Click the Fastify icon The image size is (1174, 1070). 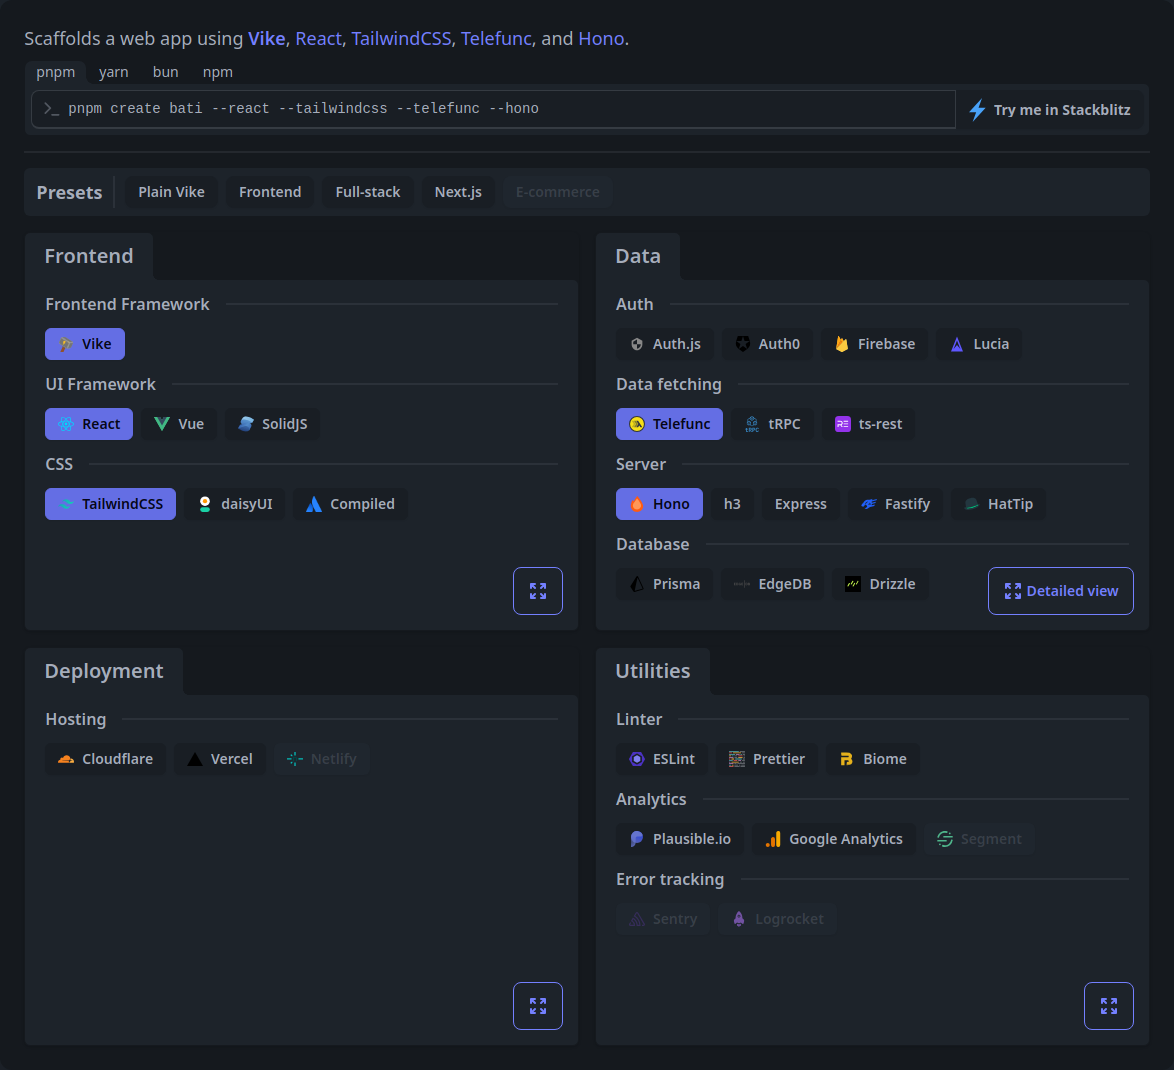click(x=869, y=504)
